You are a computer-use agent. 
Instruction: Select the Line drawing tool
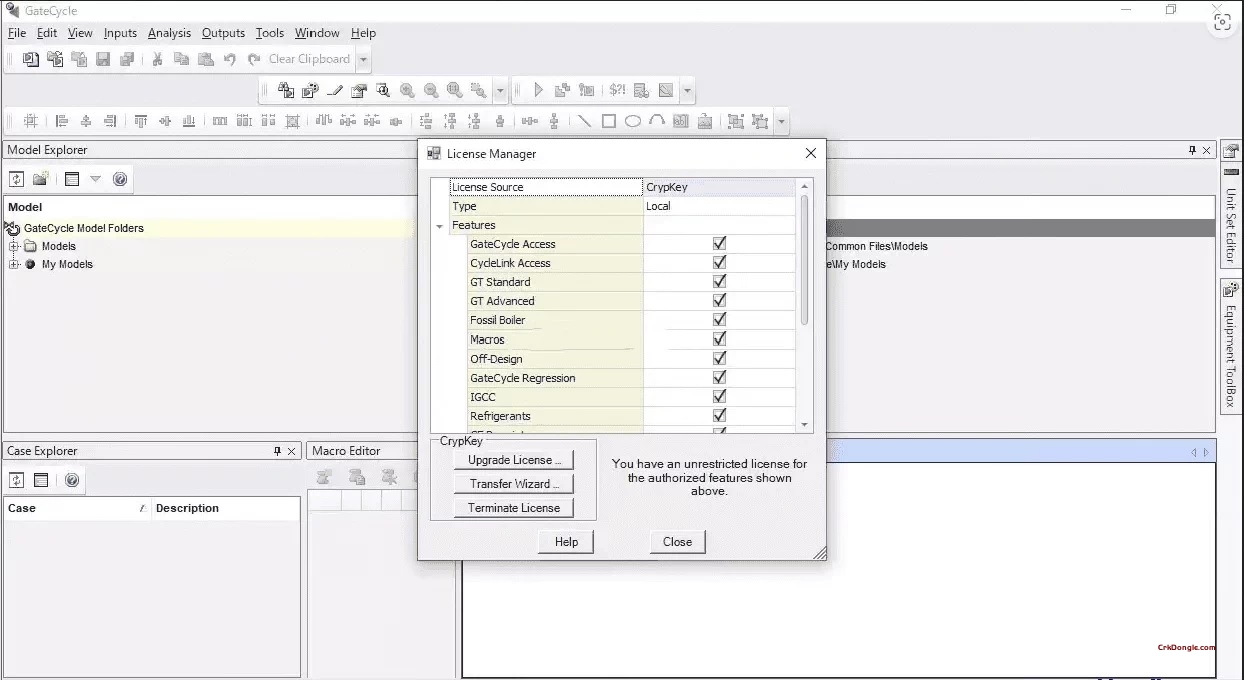(x=583, y=121)
